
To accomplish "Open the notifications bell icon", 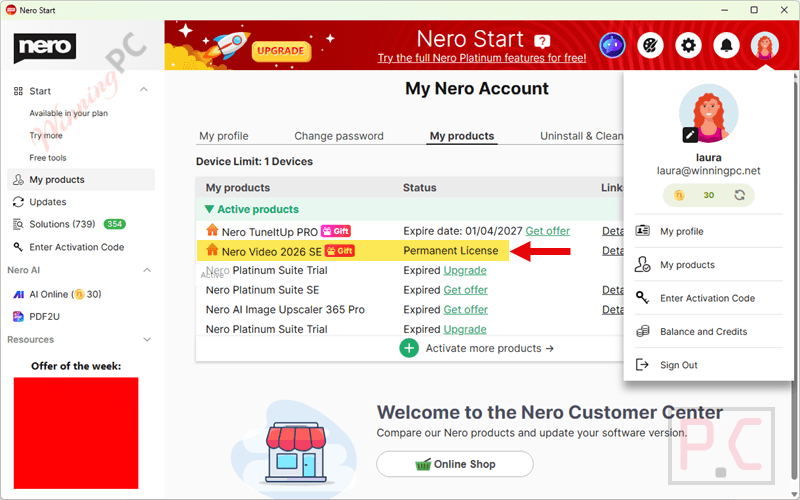I will tap(726, 45).
